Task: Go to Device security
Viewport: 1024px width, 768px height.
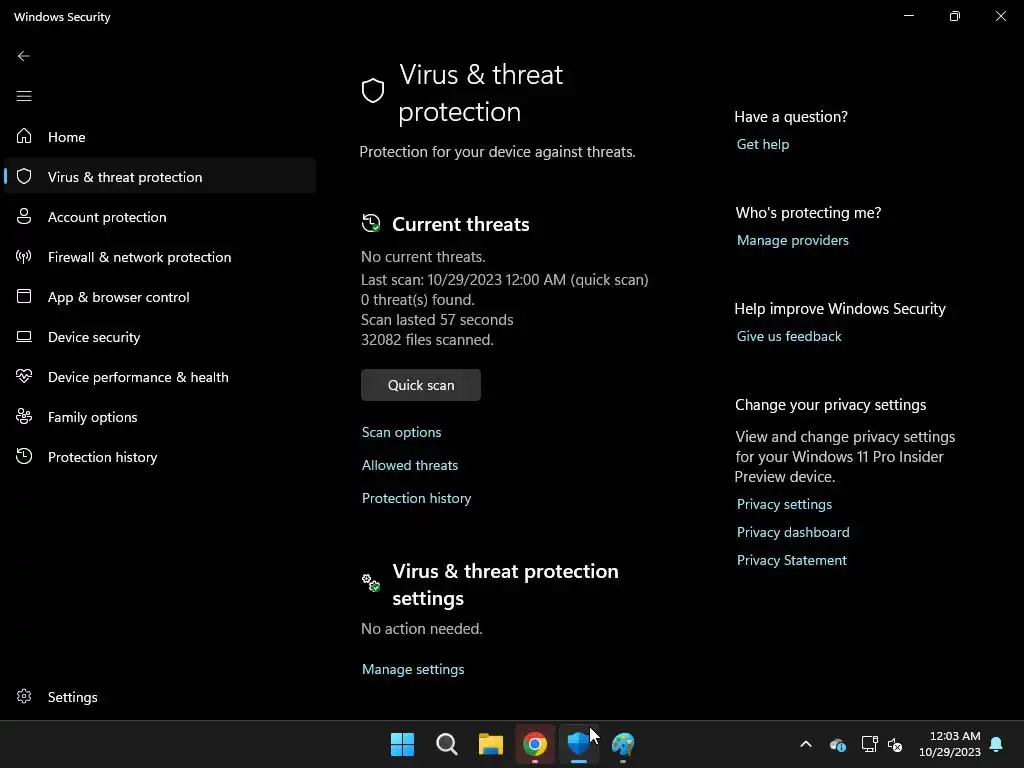Action: 160,336
